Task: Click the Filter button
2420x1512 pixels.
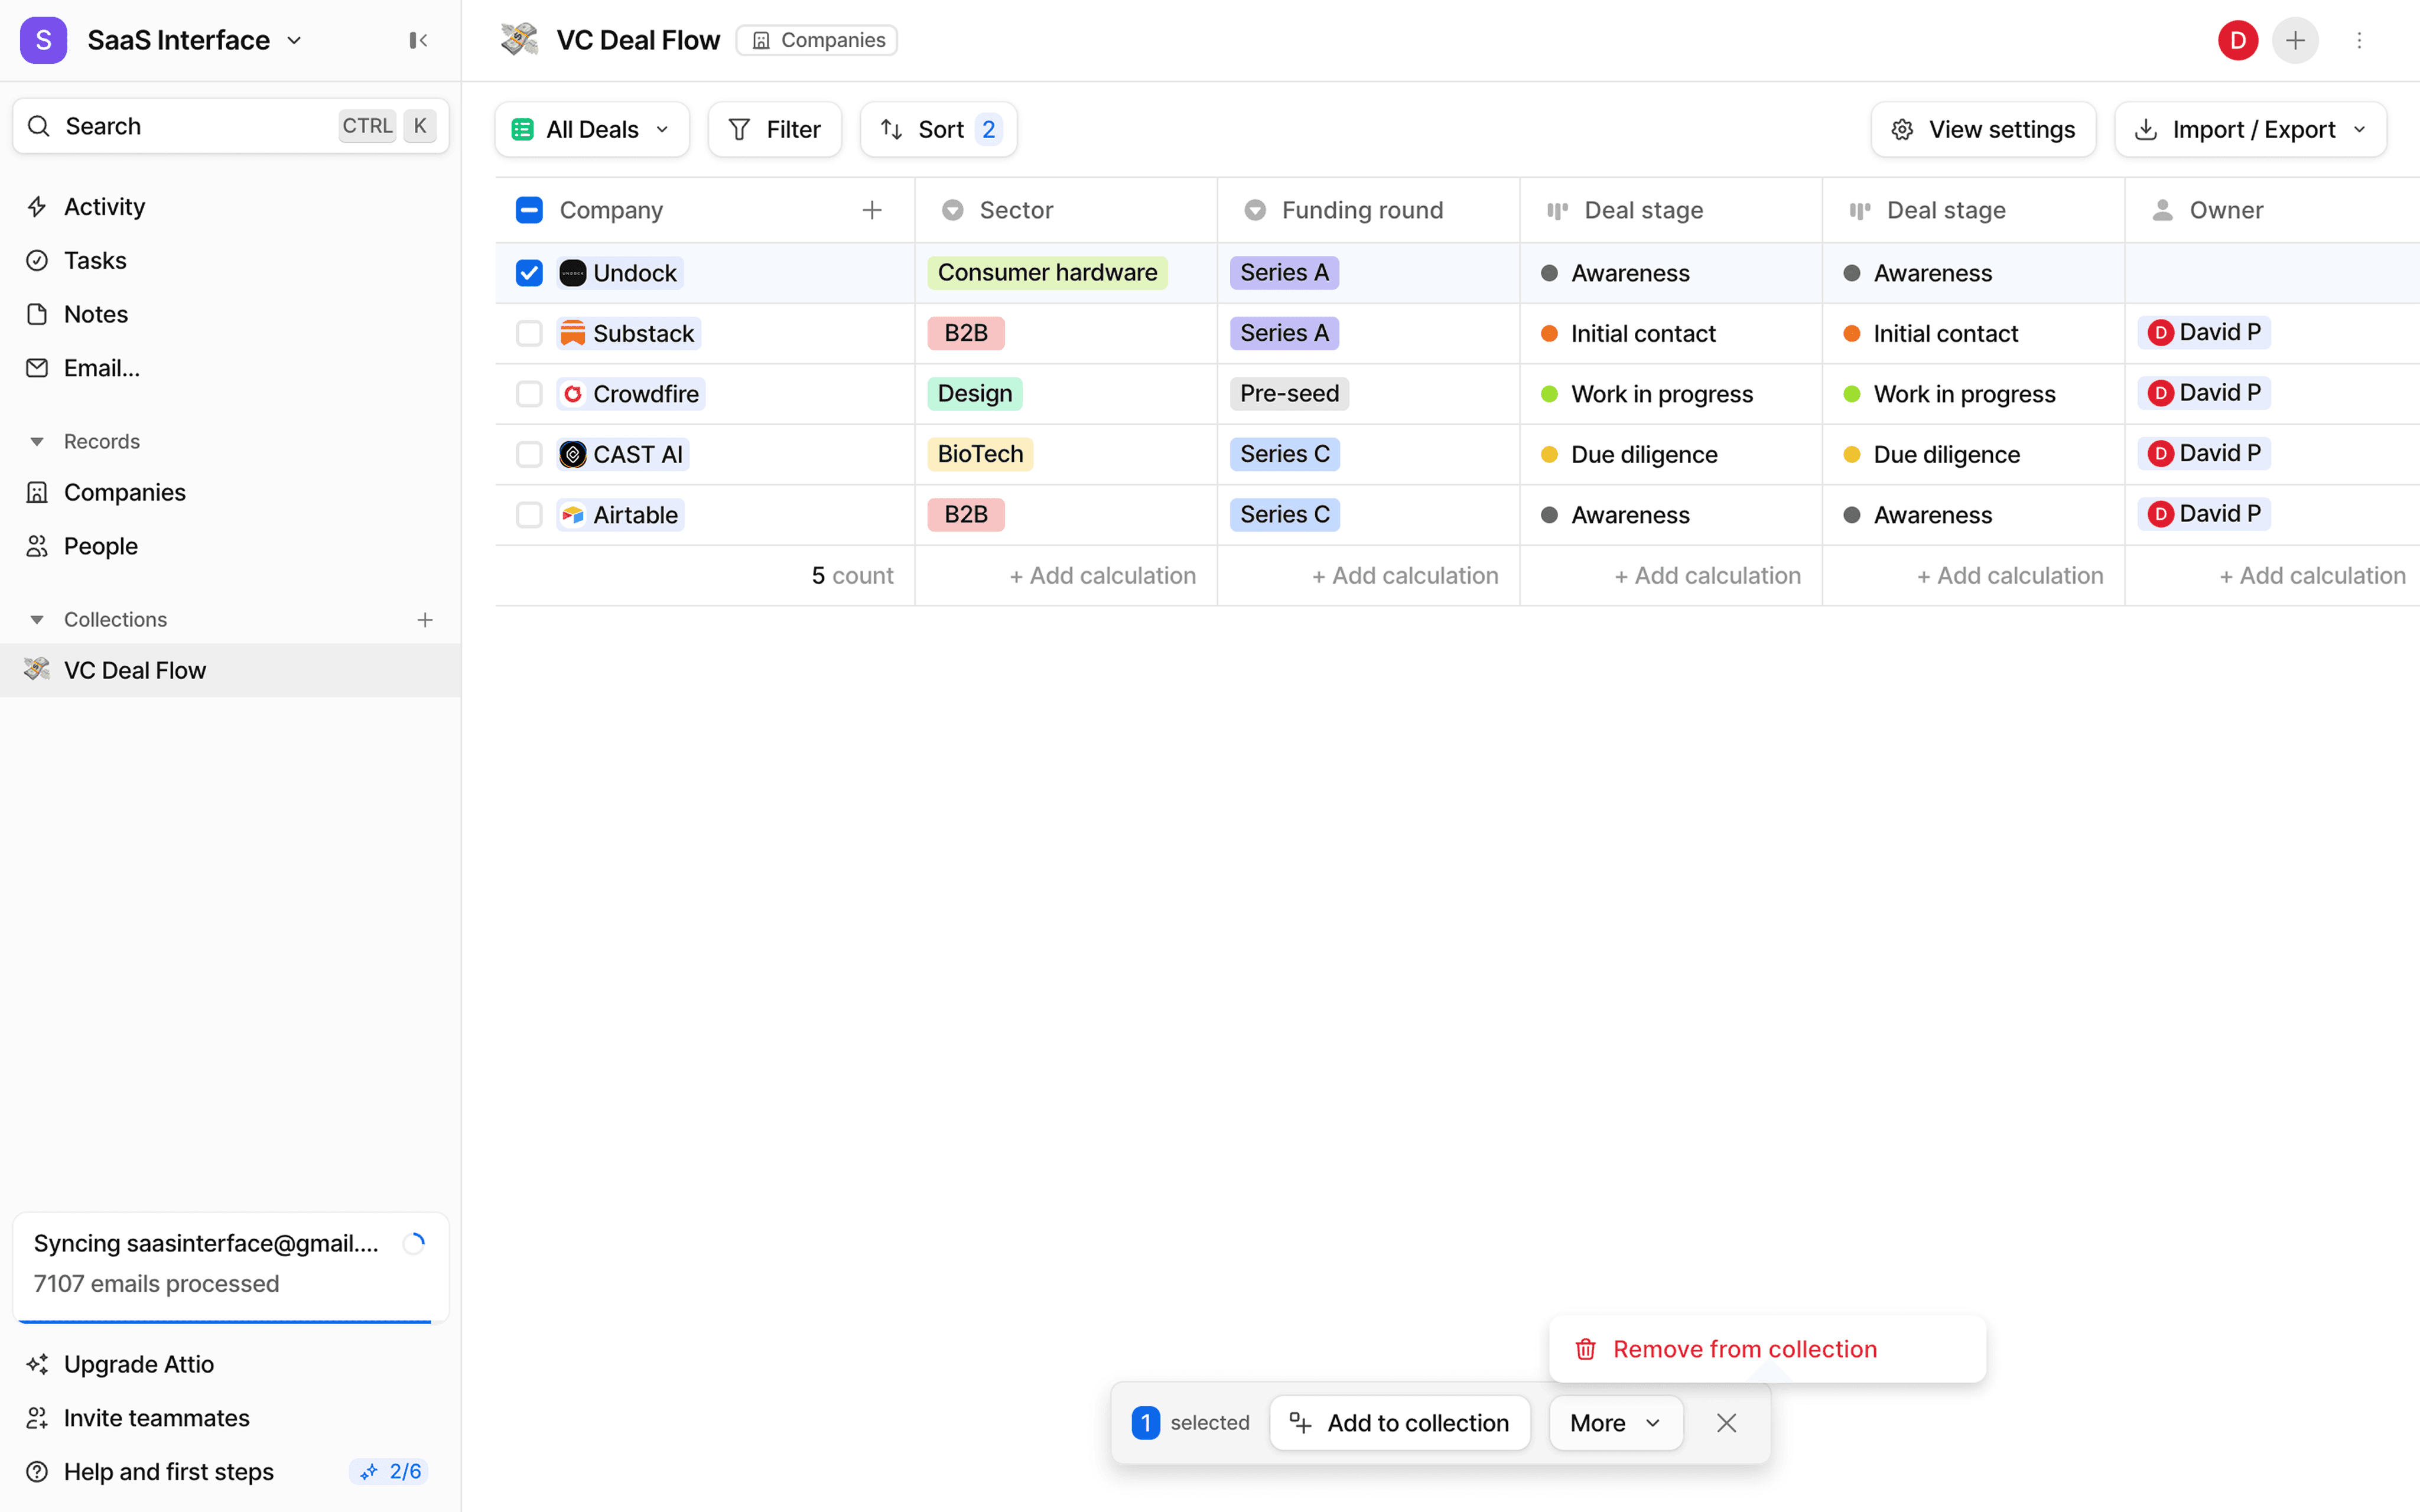Action: [775, 129]
